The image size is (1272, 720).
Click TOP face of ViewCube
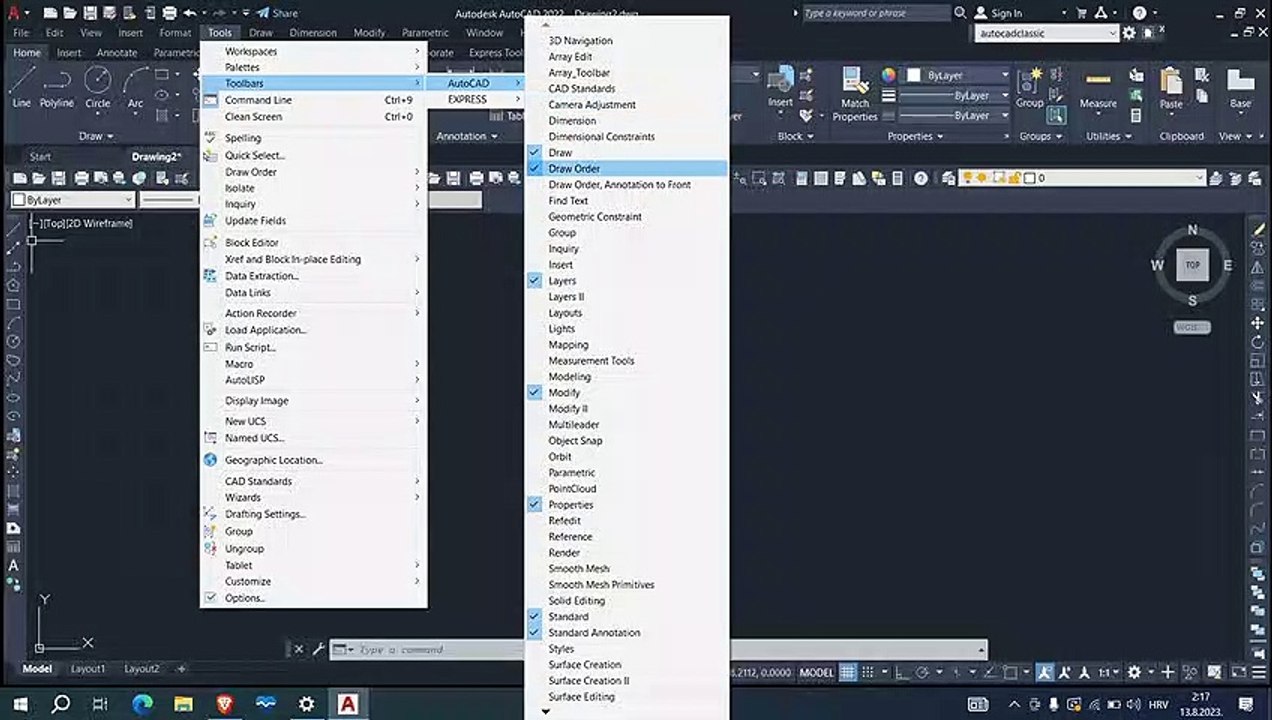(x=1192, y=265)
